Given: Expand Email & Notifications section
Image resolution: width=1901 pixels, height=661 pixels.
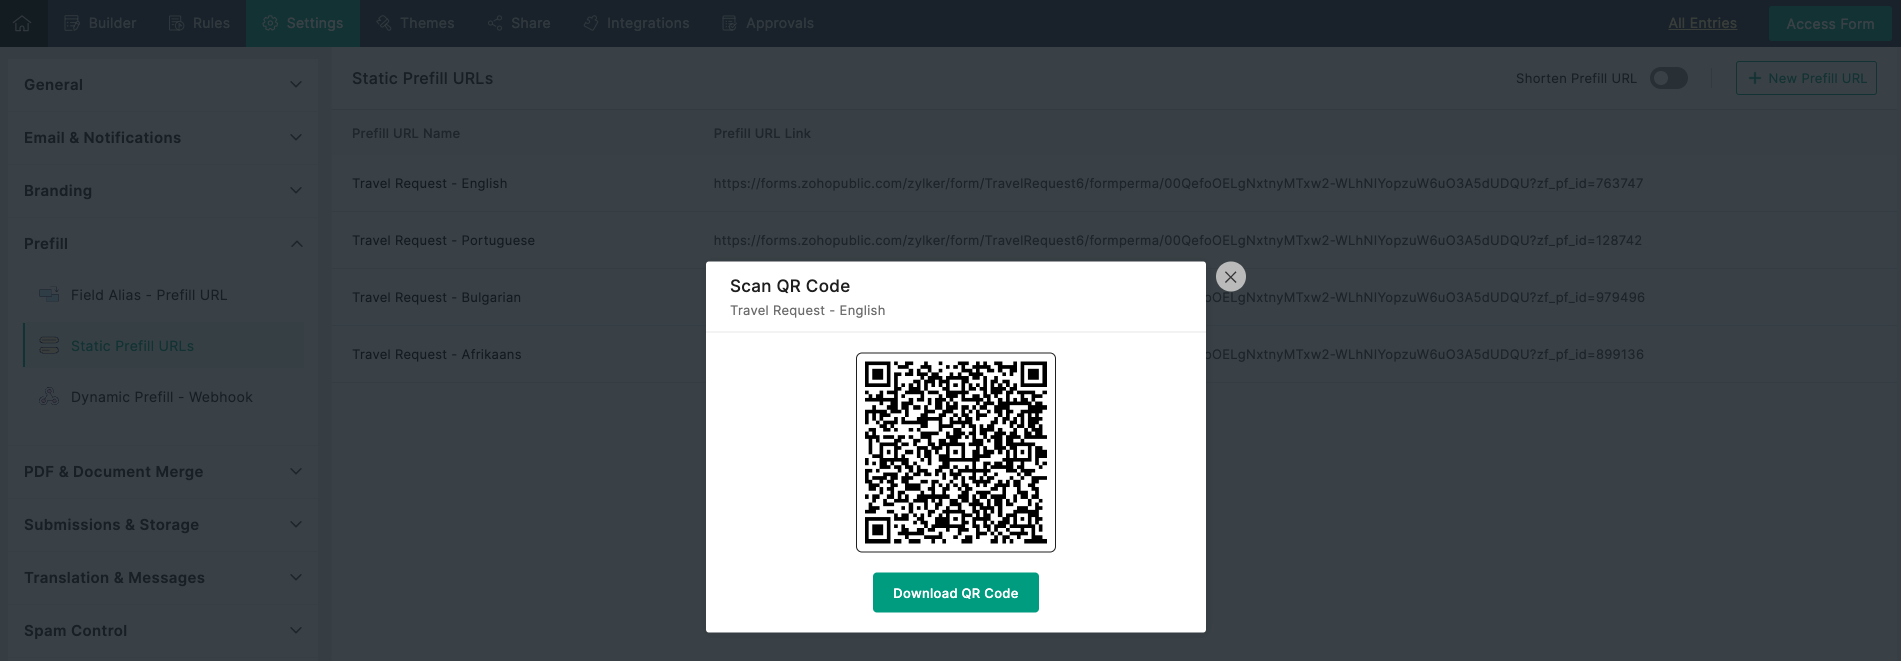Looking at the screenshot, I should pos(296,138).
